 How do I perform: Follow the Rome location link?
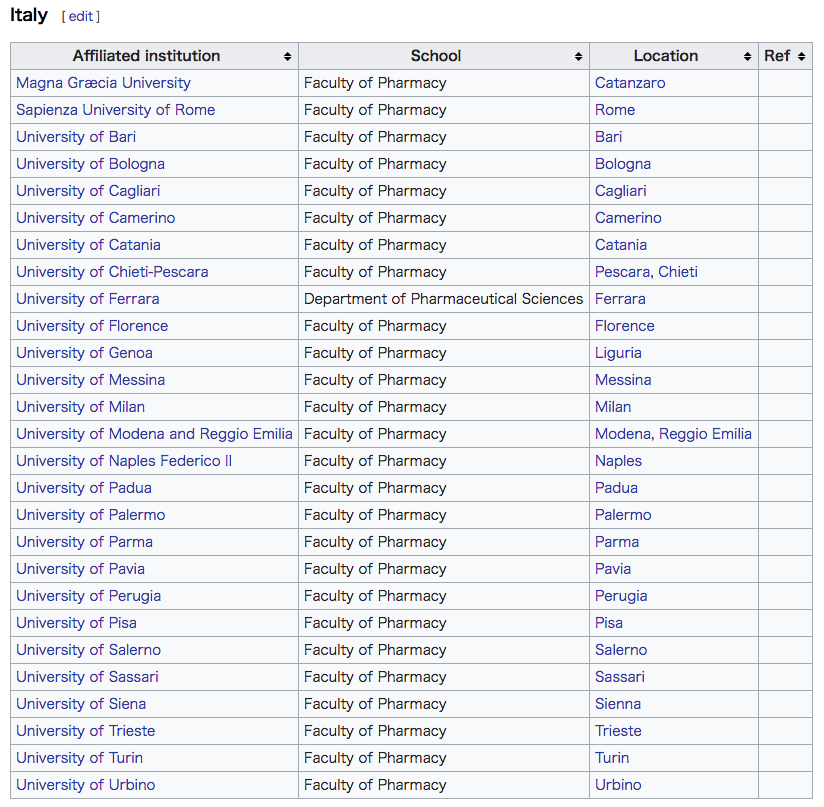[615, 110]
